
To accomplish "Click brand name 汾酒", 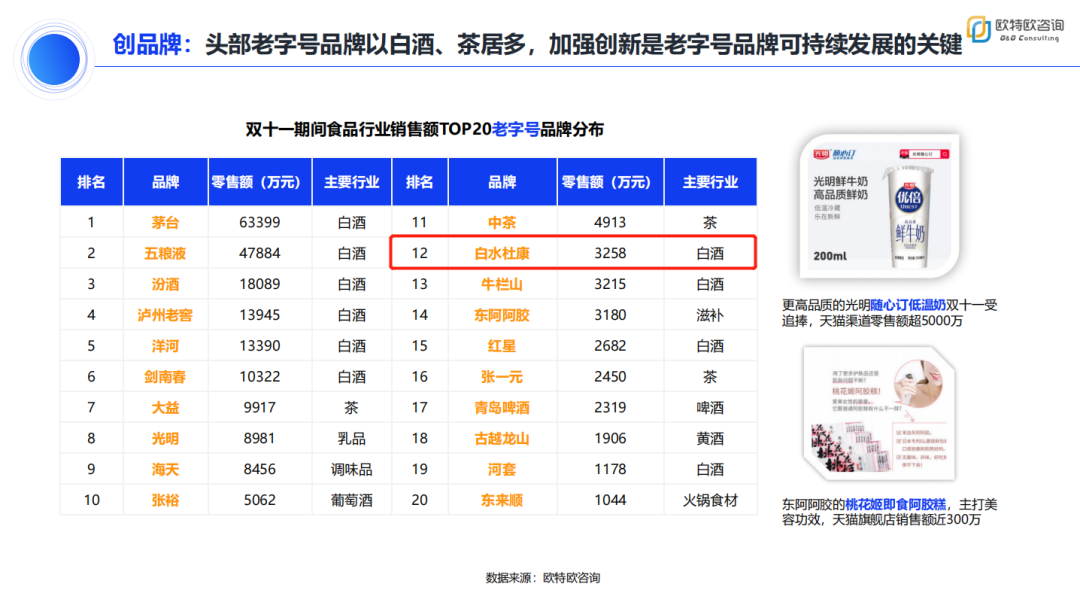I will tap(165, 284).
